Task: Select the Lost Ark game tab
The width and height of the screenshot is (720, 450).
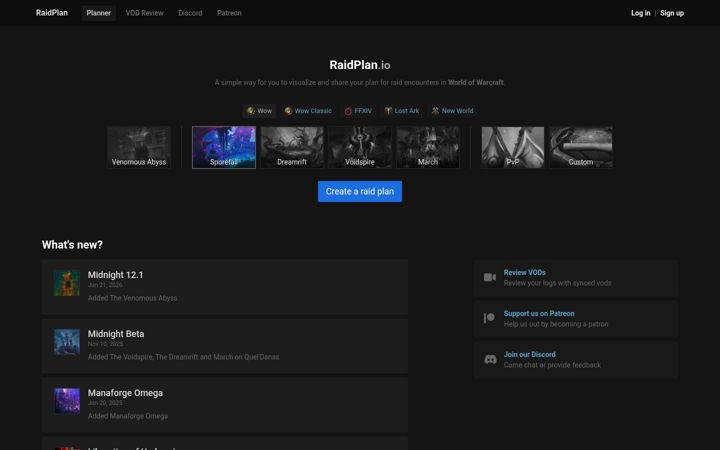Action: point(402,111)
